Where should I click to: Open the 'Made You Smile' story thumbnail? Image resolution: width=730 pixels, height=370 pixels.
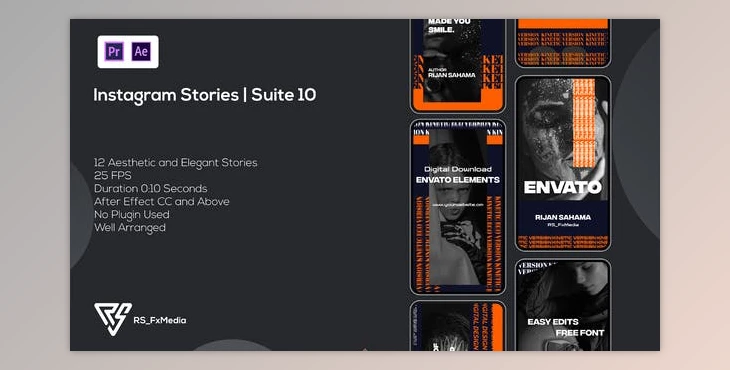pyautogui.click(x=458, y=66)
